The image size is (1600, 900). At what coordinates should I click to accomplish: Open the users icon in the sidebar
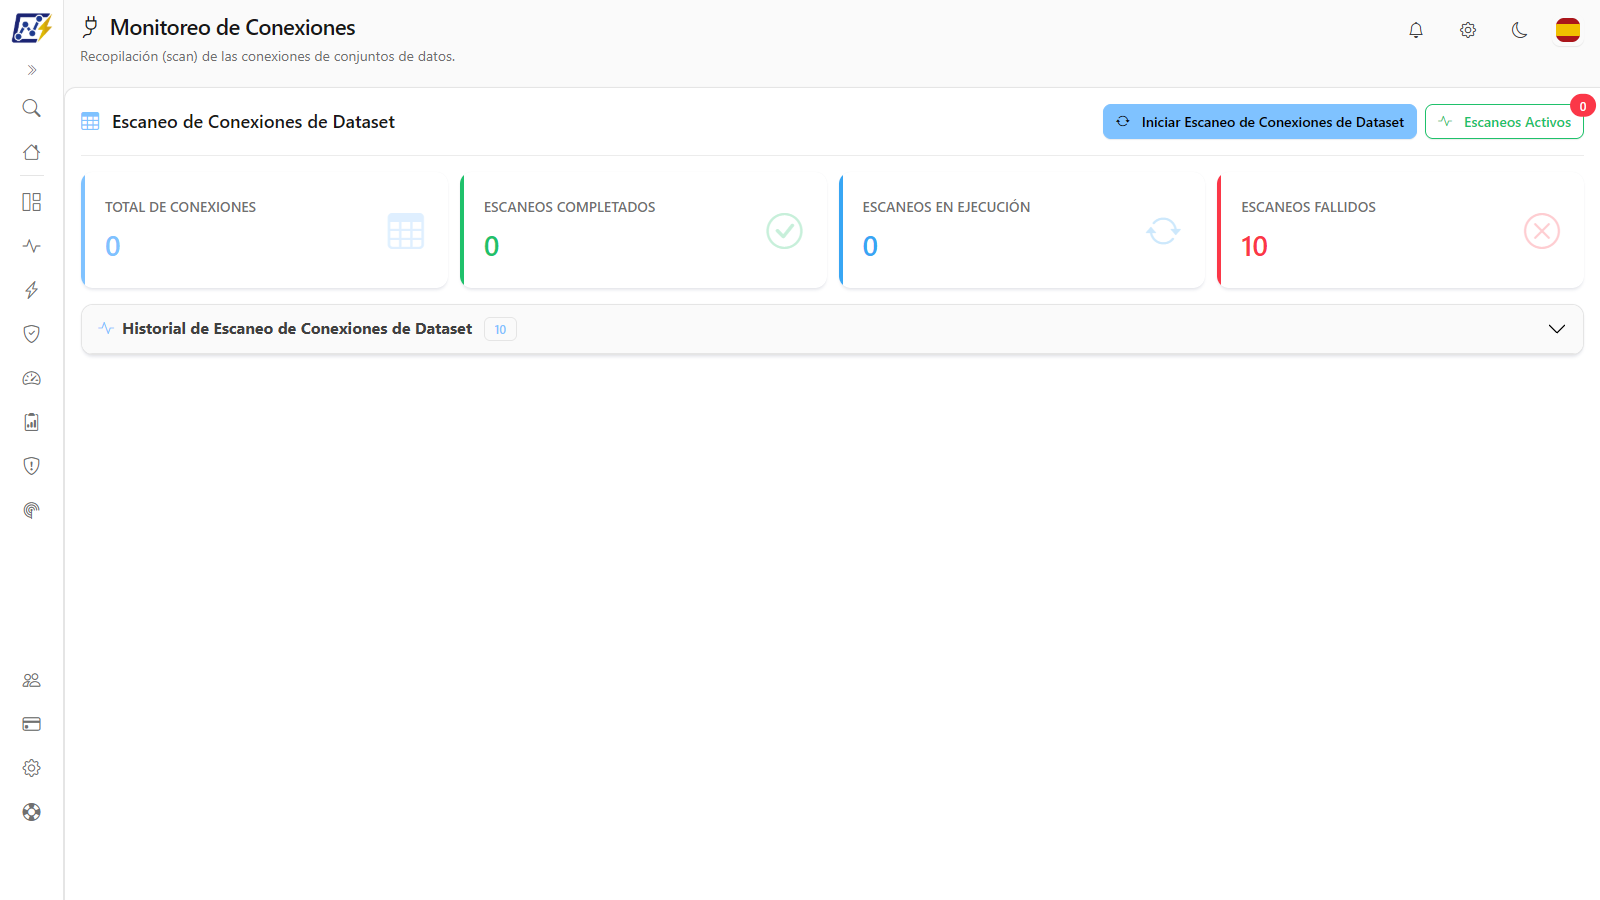click(32, 680)
